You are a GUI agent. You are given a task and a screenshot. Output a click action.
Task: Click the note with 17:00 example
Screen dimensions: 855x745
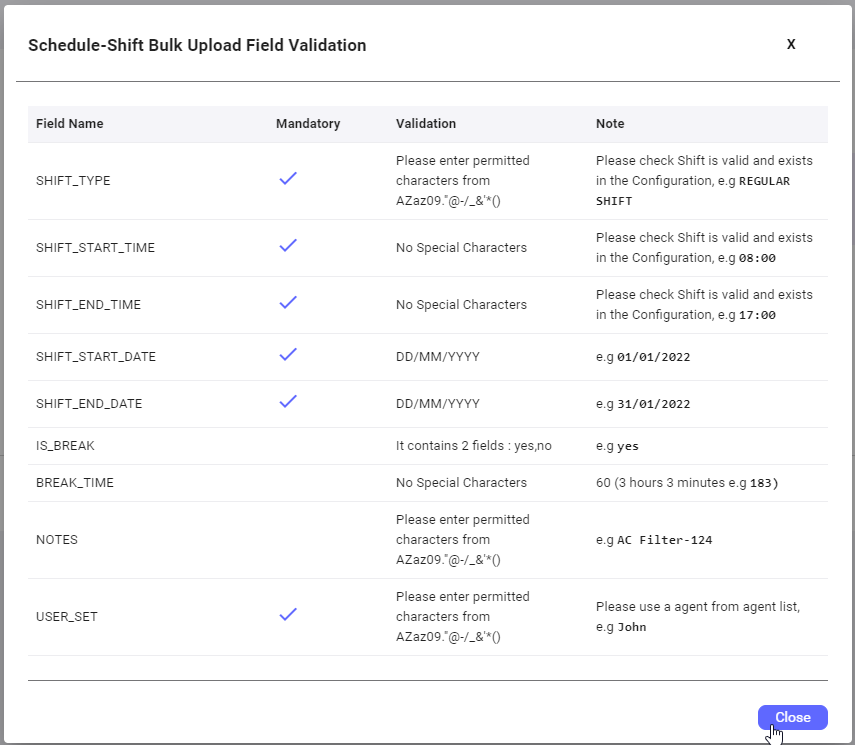(x=704, y=304)
